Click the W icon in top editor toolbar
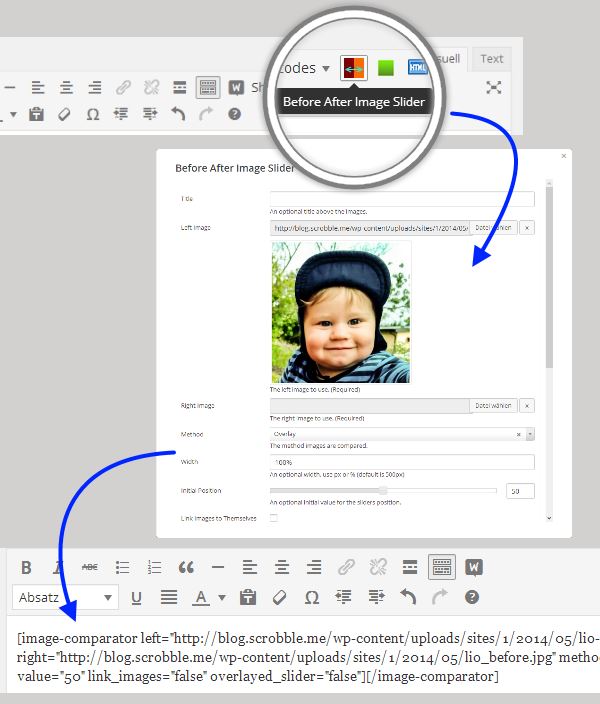This screenshot has width=600, height=704. [236, 87]
